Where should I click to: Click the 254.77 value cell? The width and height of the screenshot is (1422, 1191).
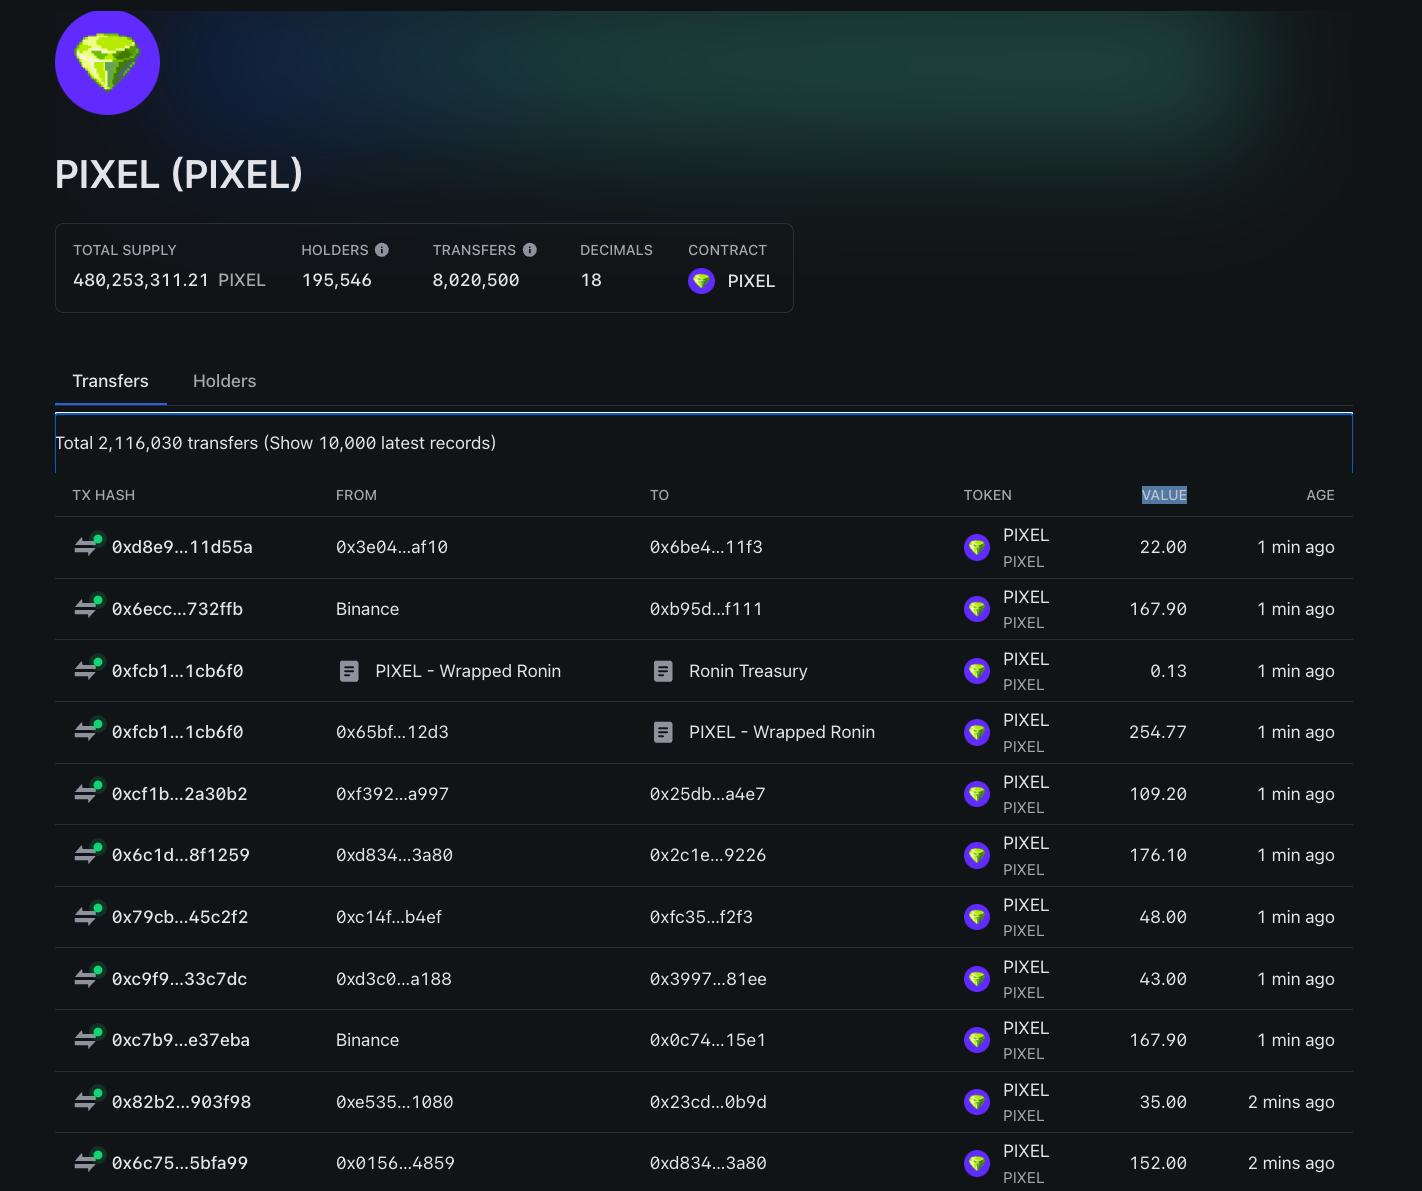click(1158, 732)
